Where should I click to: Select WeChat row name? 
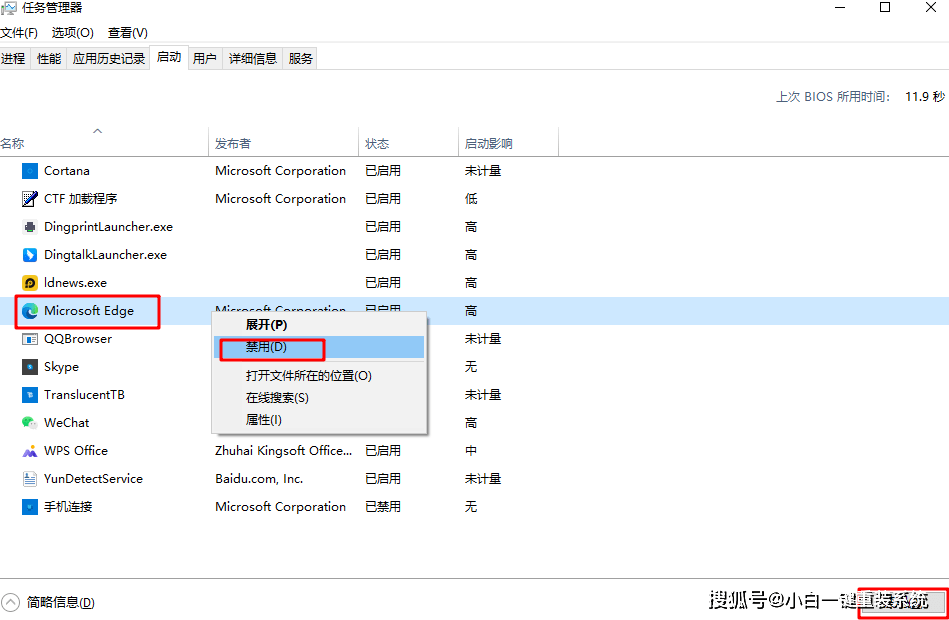tap(67, 423)
